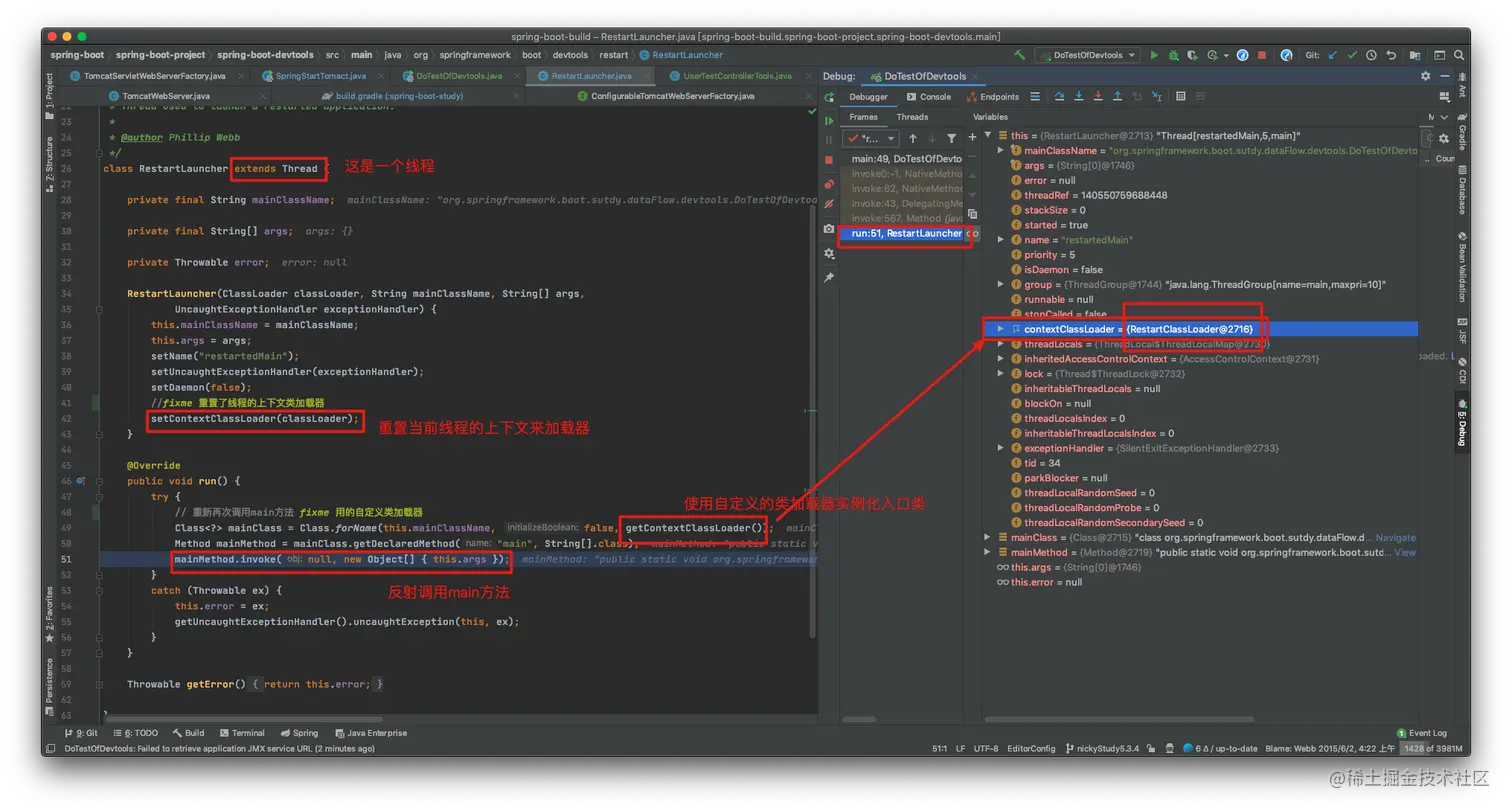Image resolution: width=1512 pixels, height=811 pixels.
Task: Select the 'run:51, RestartLauncher' stack frame
Action: 900,233
